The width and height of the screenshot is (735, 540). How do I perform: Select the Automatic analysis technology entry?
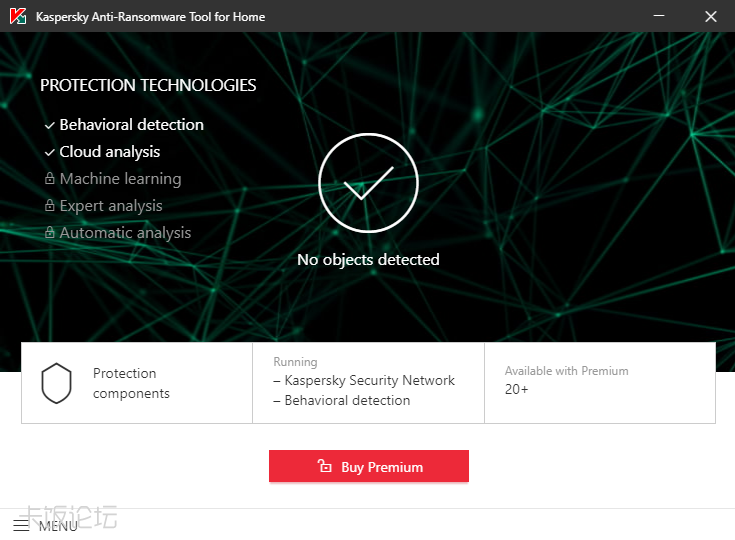[x=125, y=233]
